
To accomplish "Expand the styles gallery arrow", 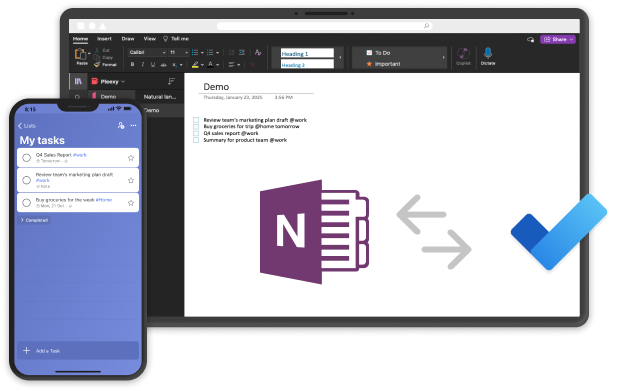I will tap(340, 58).
